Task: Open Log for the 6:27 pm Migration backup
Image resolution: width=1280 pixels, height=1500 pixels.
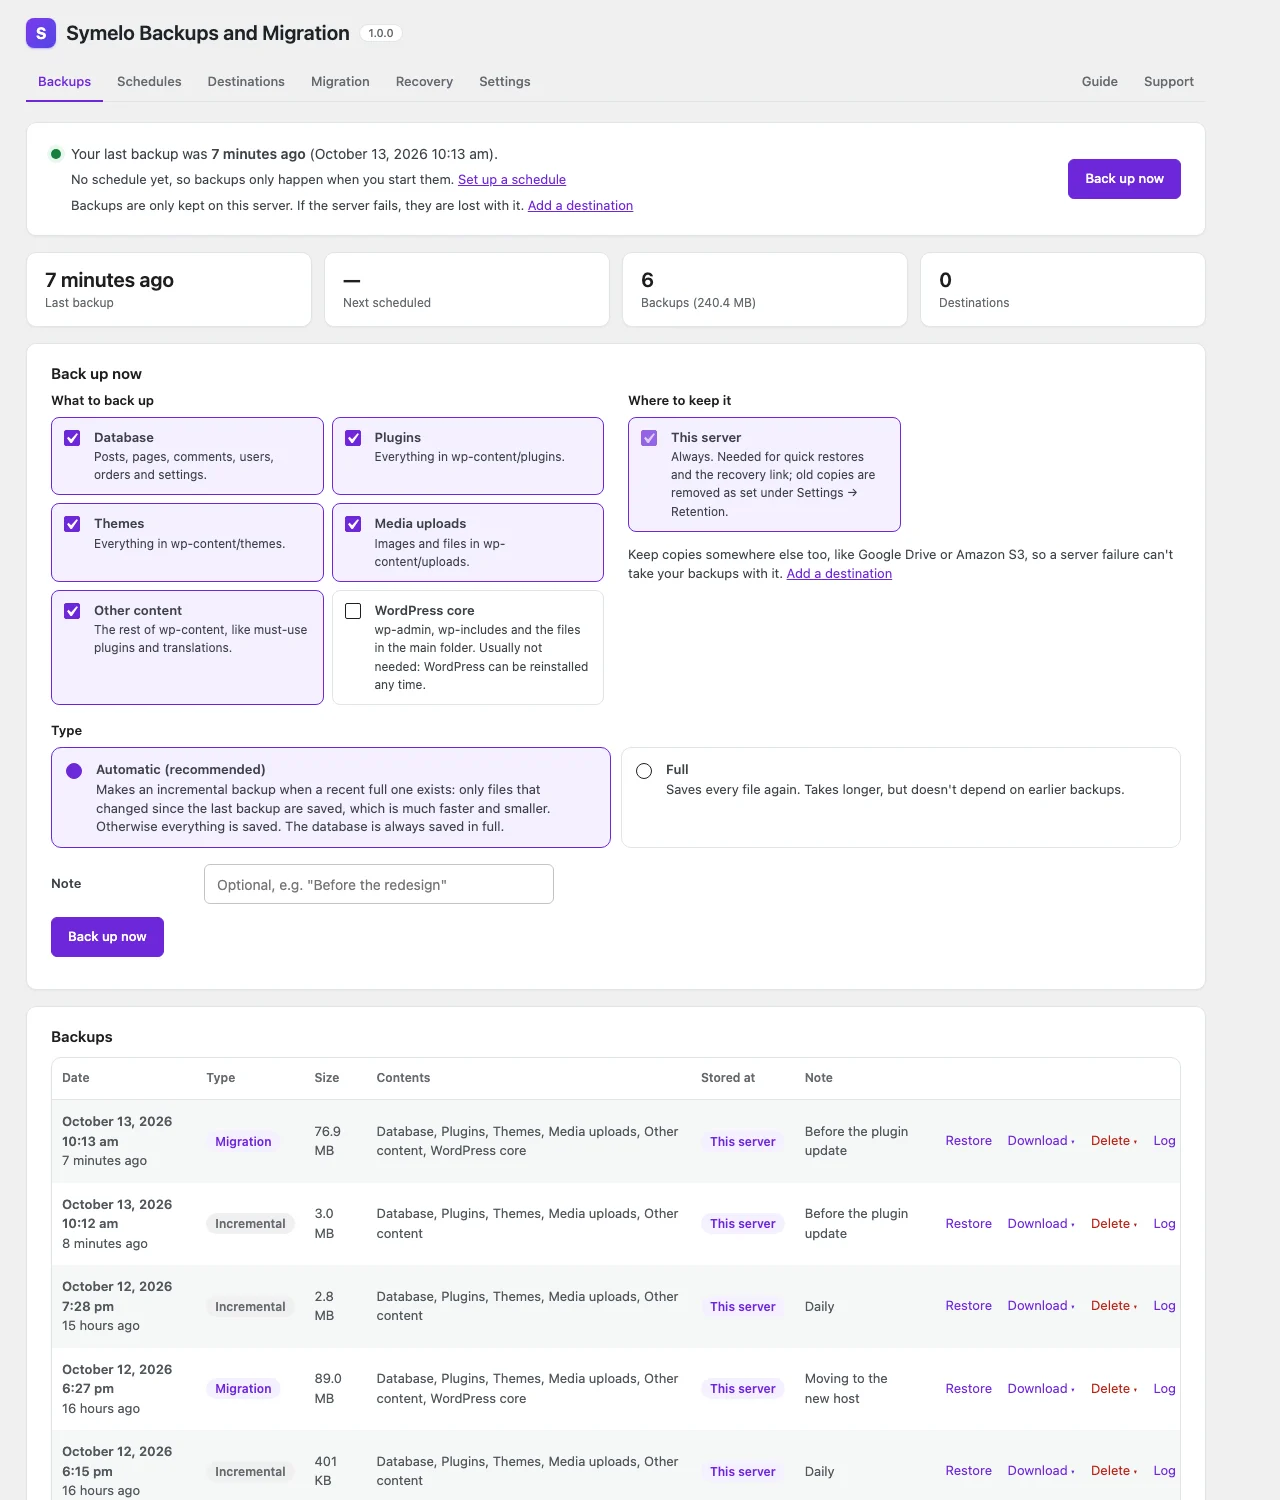Action: point(1164,1389)
